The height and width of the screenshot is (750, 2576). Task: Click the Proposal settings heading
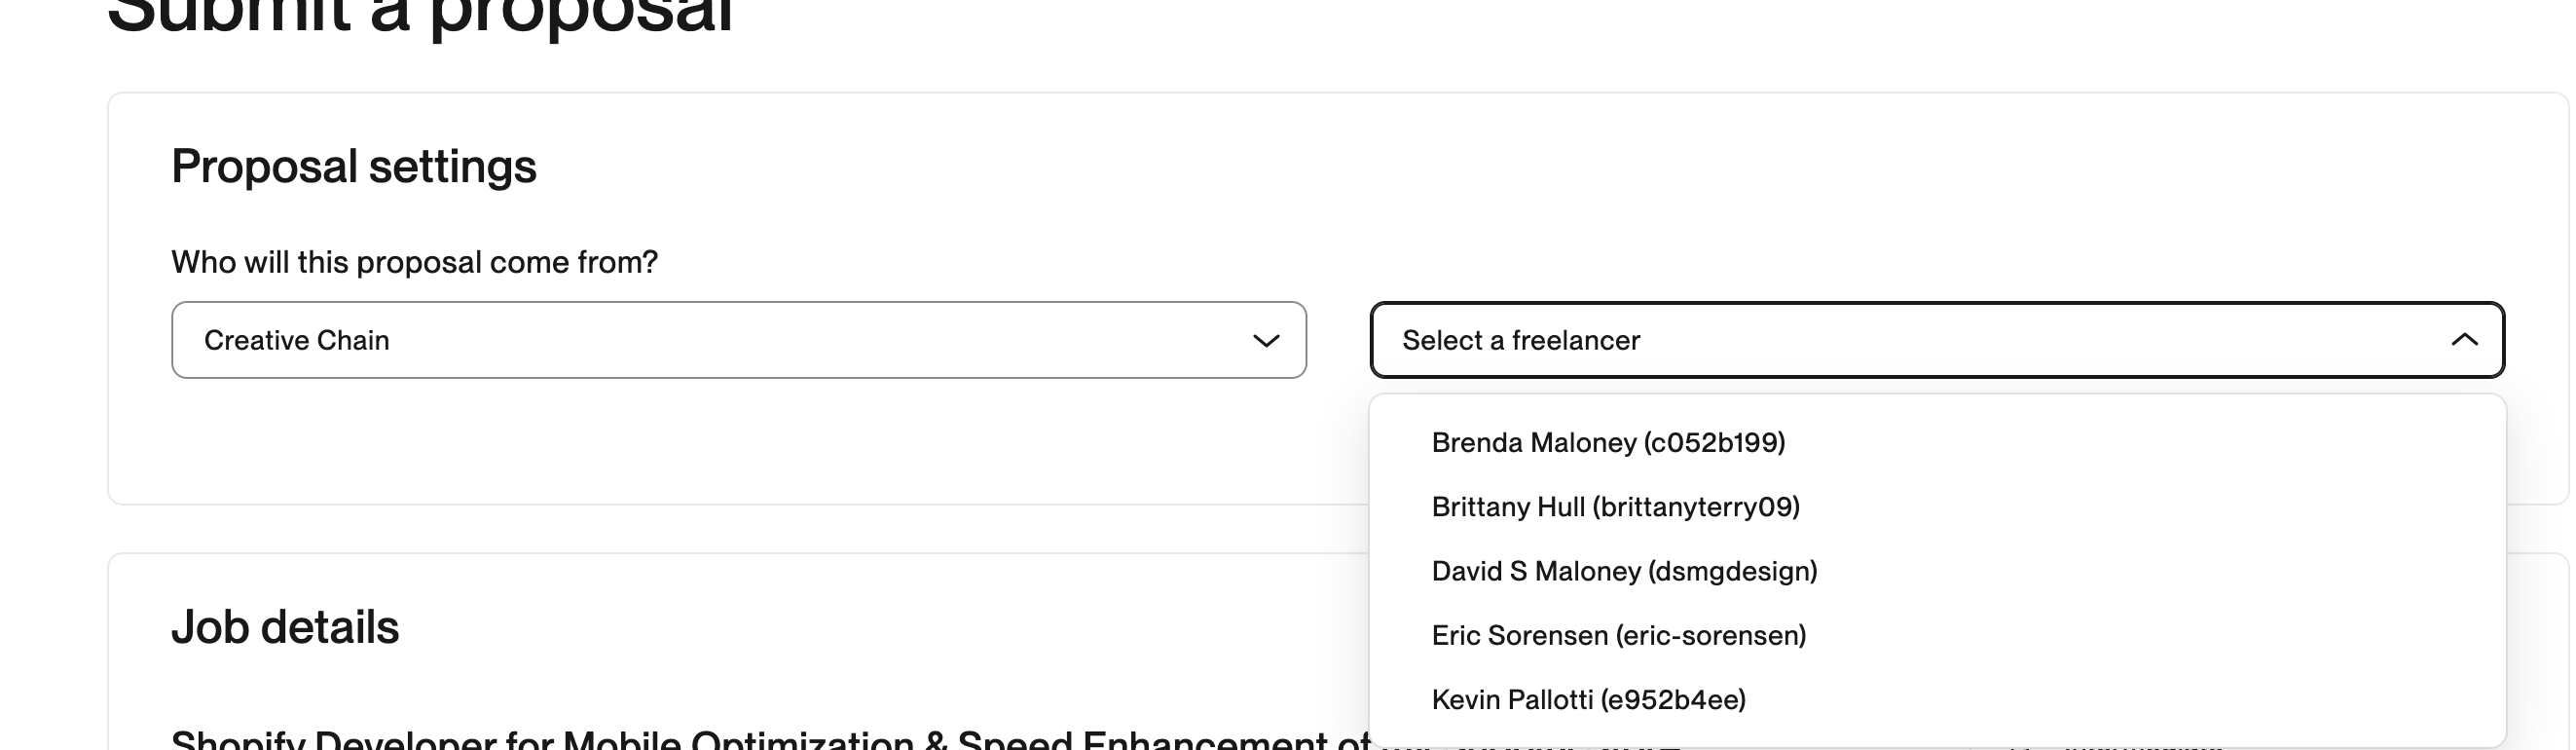pyautogui.click(x=354, y=167)
